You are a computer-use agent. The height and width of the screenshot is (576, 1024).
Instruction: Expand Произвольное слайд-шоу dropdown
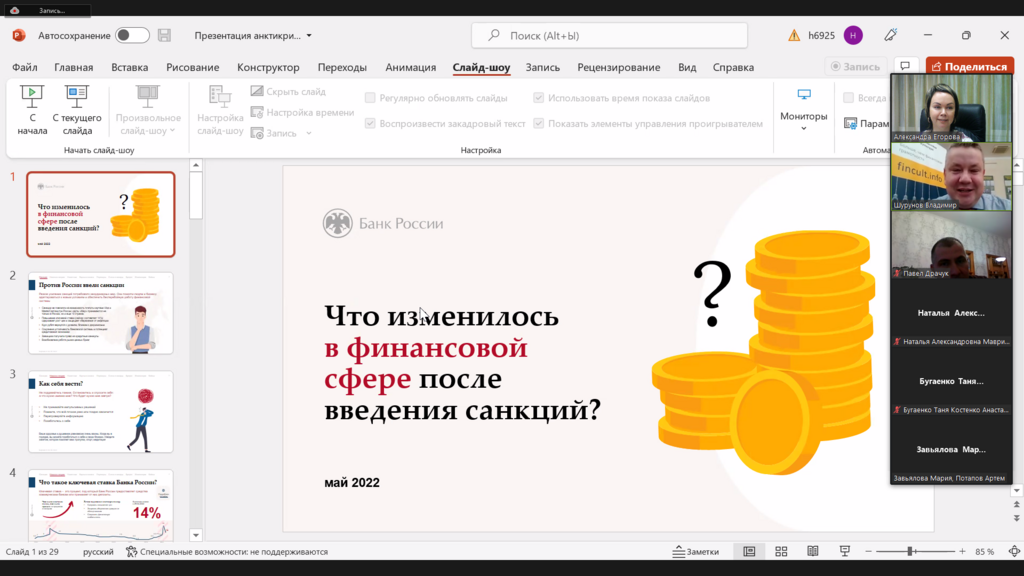172,131
